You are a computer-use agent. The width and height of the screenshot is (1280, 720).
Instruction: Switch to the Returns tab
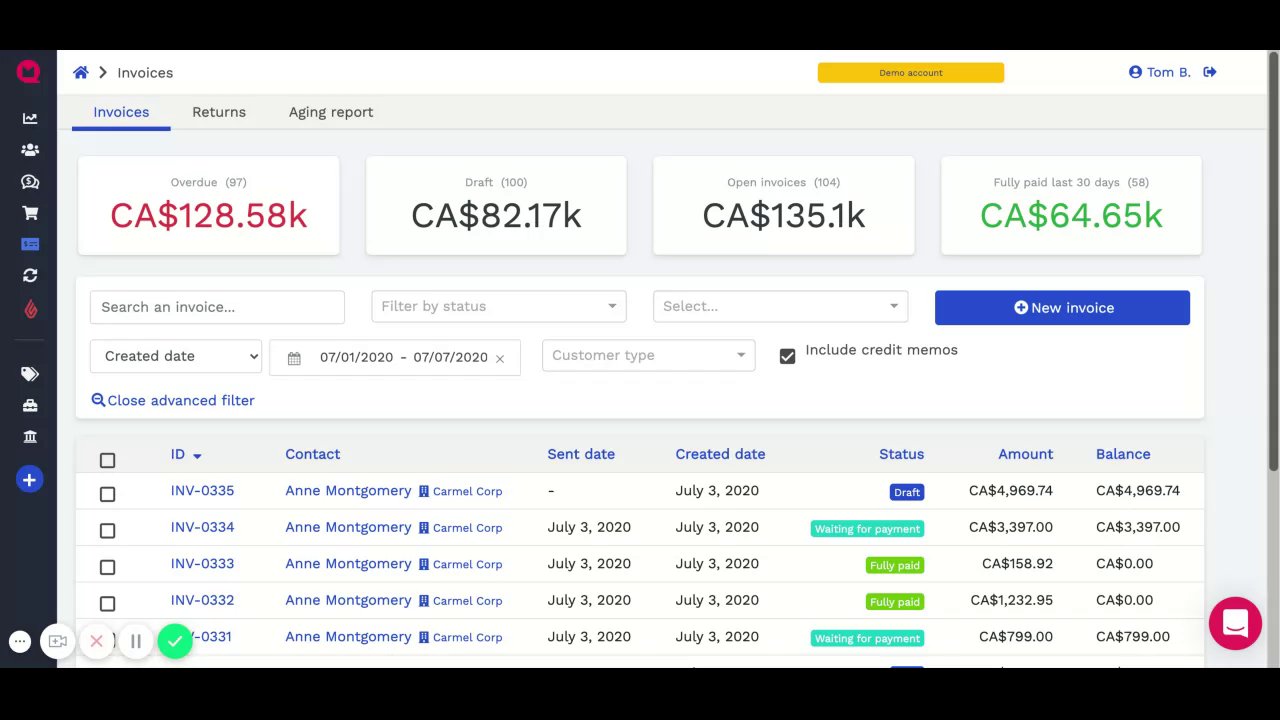219,112
